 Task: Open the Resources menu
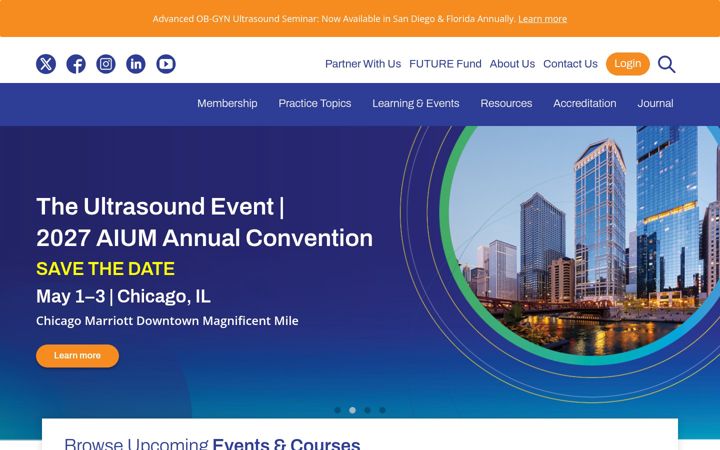(506, 103)
